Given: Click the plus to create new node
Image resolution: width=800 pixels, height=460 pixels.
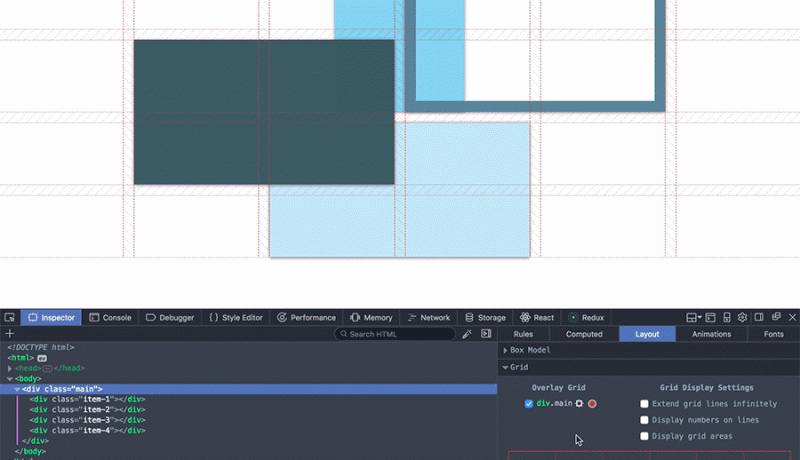Looking at the screenshot, I should pos(10,334).
